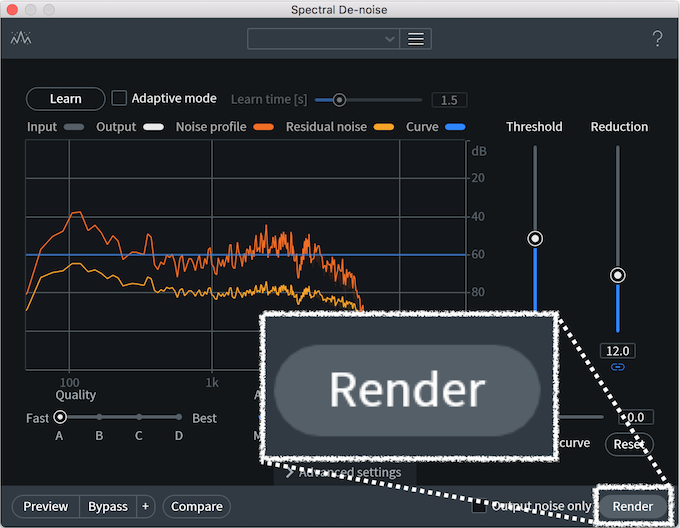Image resolution: width=680 pixels, height=528 pixels.
Task: Select quality option C on the slider
Action: (139, 417)
